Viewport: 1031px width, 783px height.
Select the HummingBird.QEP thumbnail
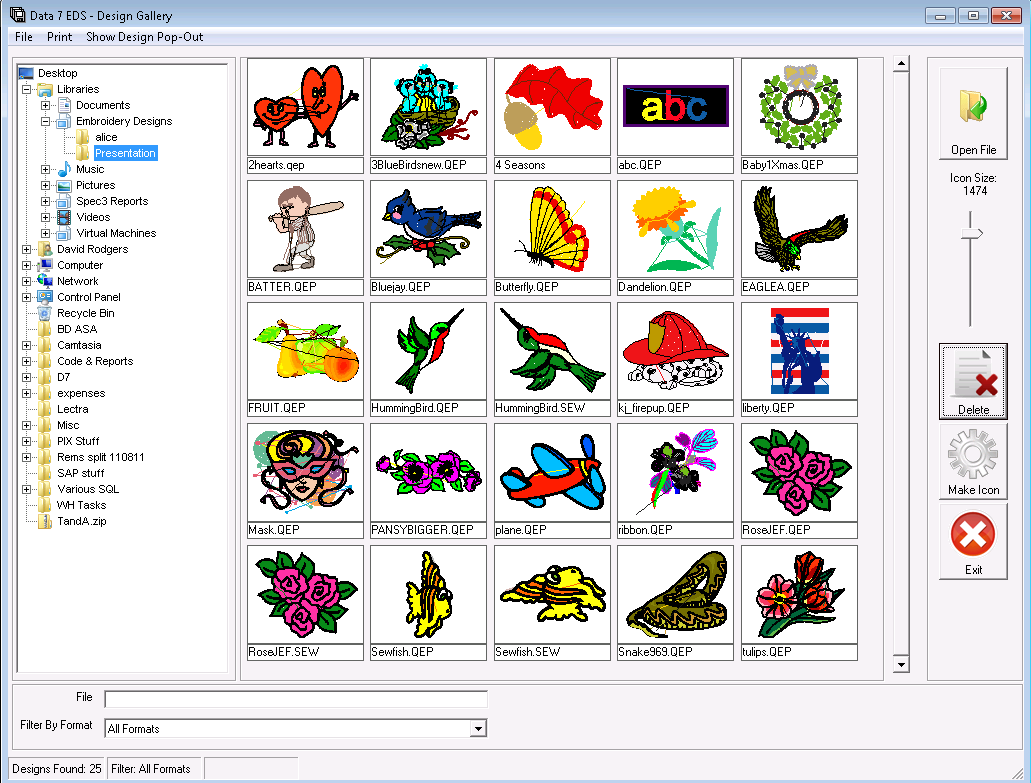coord(429,350)
